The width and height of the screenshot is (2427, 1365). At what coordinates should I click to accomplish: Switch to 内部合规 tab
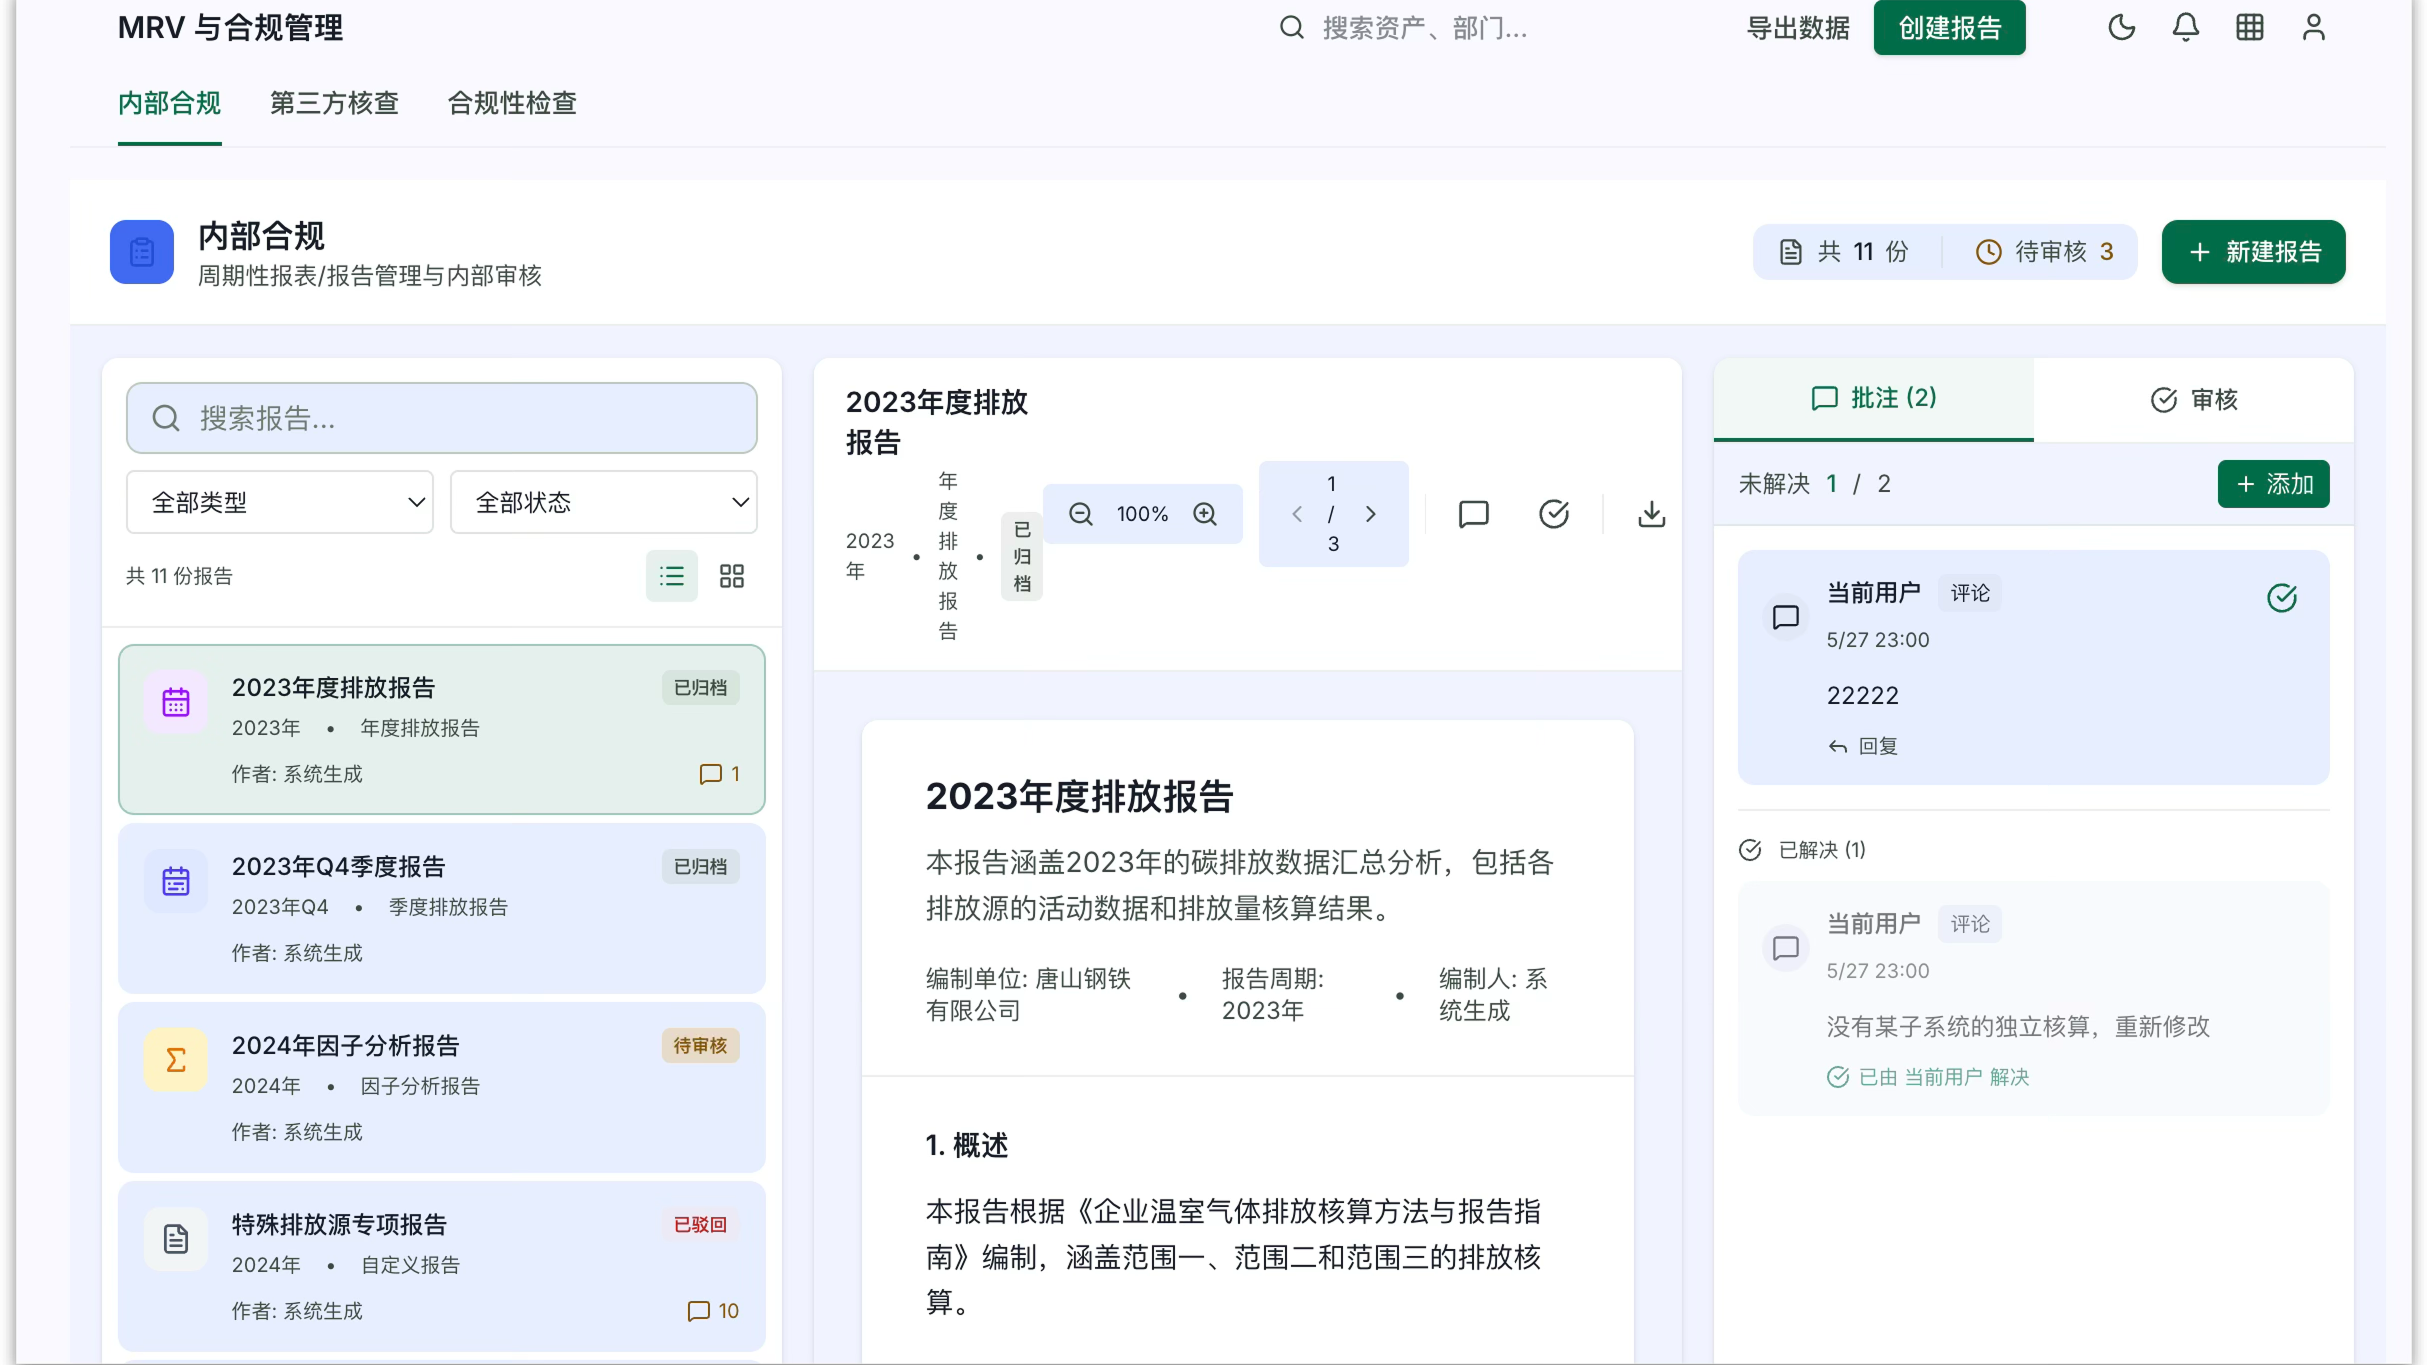click(170, 103)
